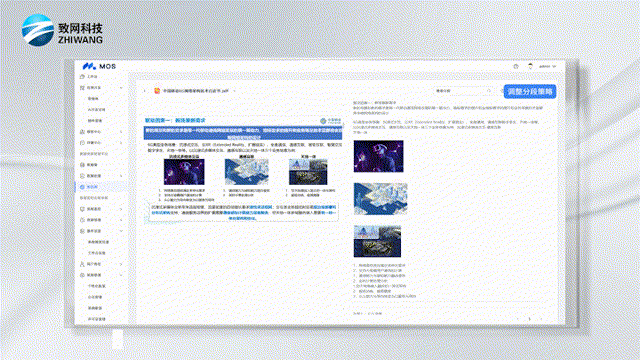Open the purple VR thumbnail in the right panel
Viewport: 640px width, 360px height.
(x=378, y=156)
